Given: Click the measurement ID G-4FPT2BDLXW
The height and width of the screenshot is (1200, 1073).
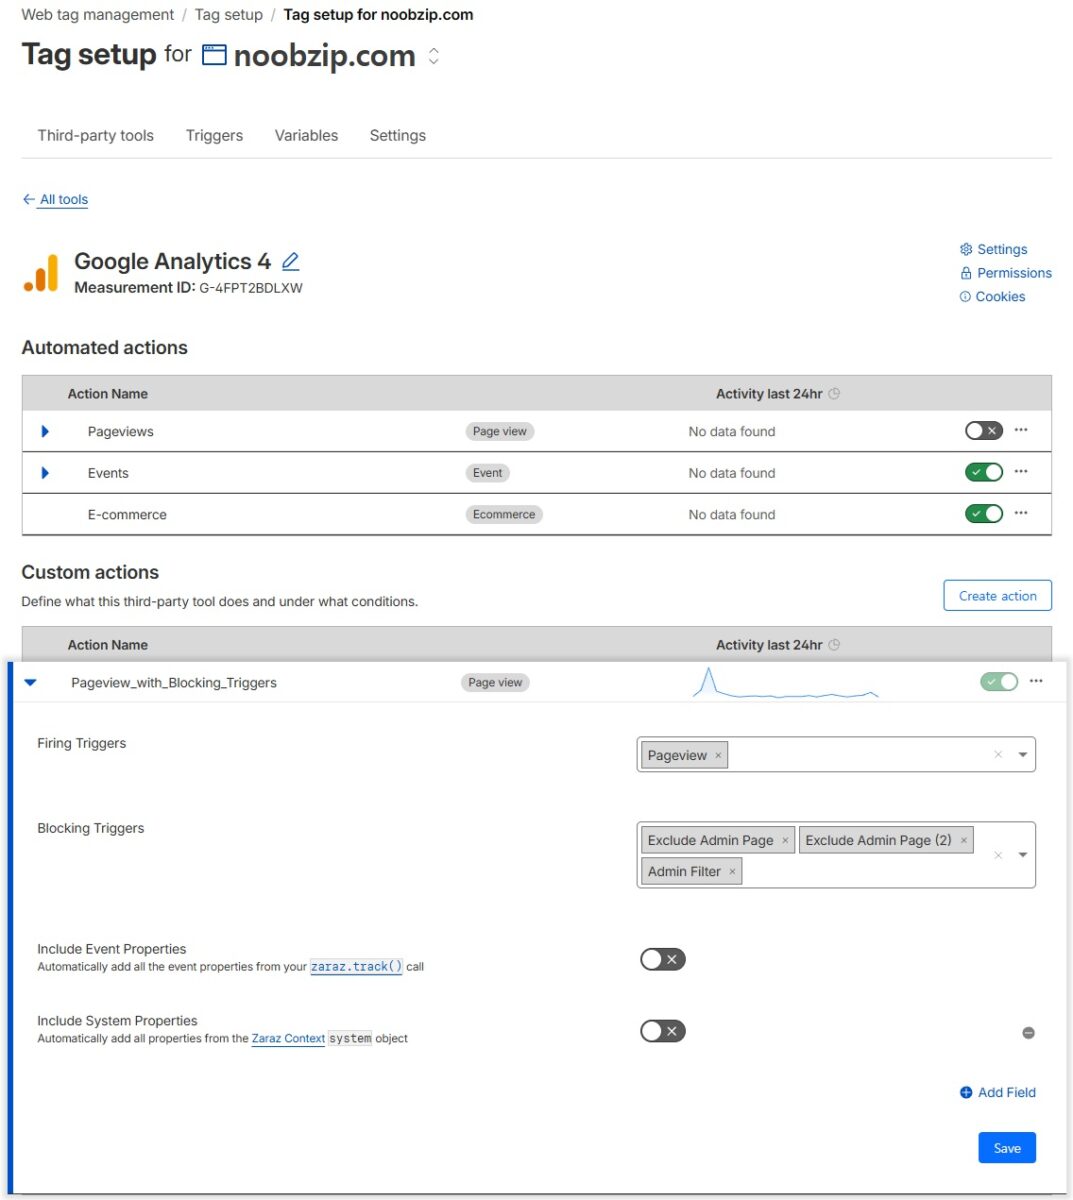Looking at the screenshot, I should [251, 288].
